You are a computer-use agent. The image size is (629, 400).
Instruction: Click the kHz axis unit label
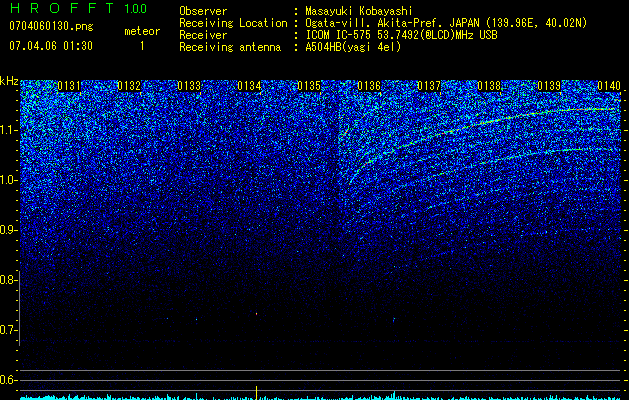[9, 81]
